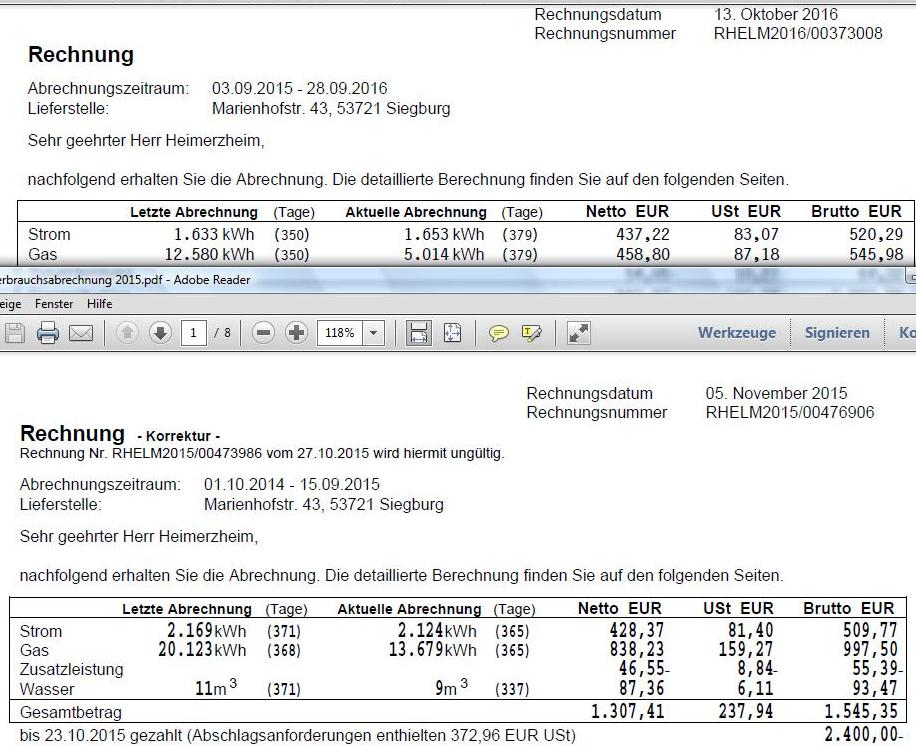916x746 pixels.
Task: Add a sticky note comment
Action: [498, 334]
